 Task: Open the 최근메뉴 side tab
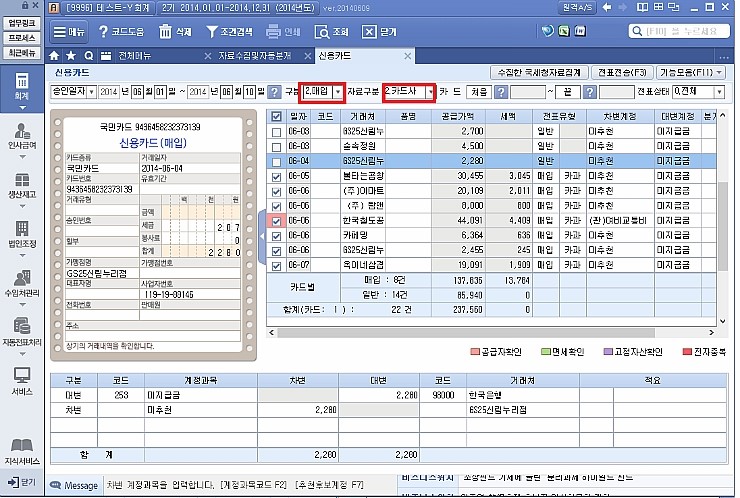click(22, 52)
